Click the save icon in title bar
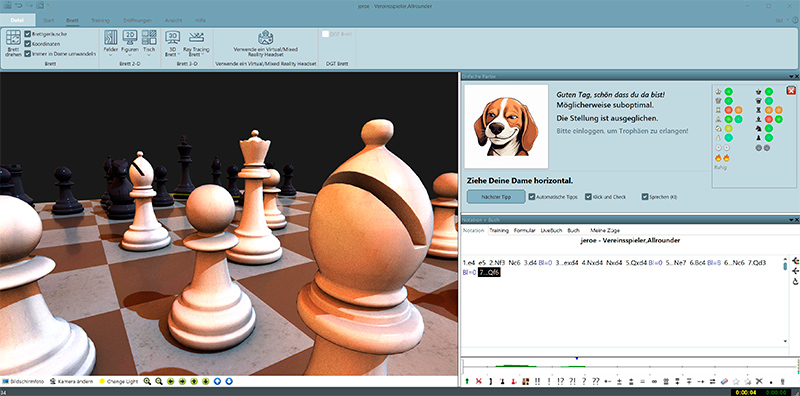This screenshot has height=396, width=800. click(7, 5)
